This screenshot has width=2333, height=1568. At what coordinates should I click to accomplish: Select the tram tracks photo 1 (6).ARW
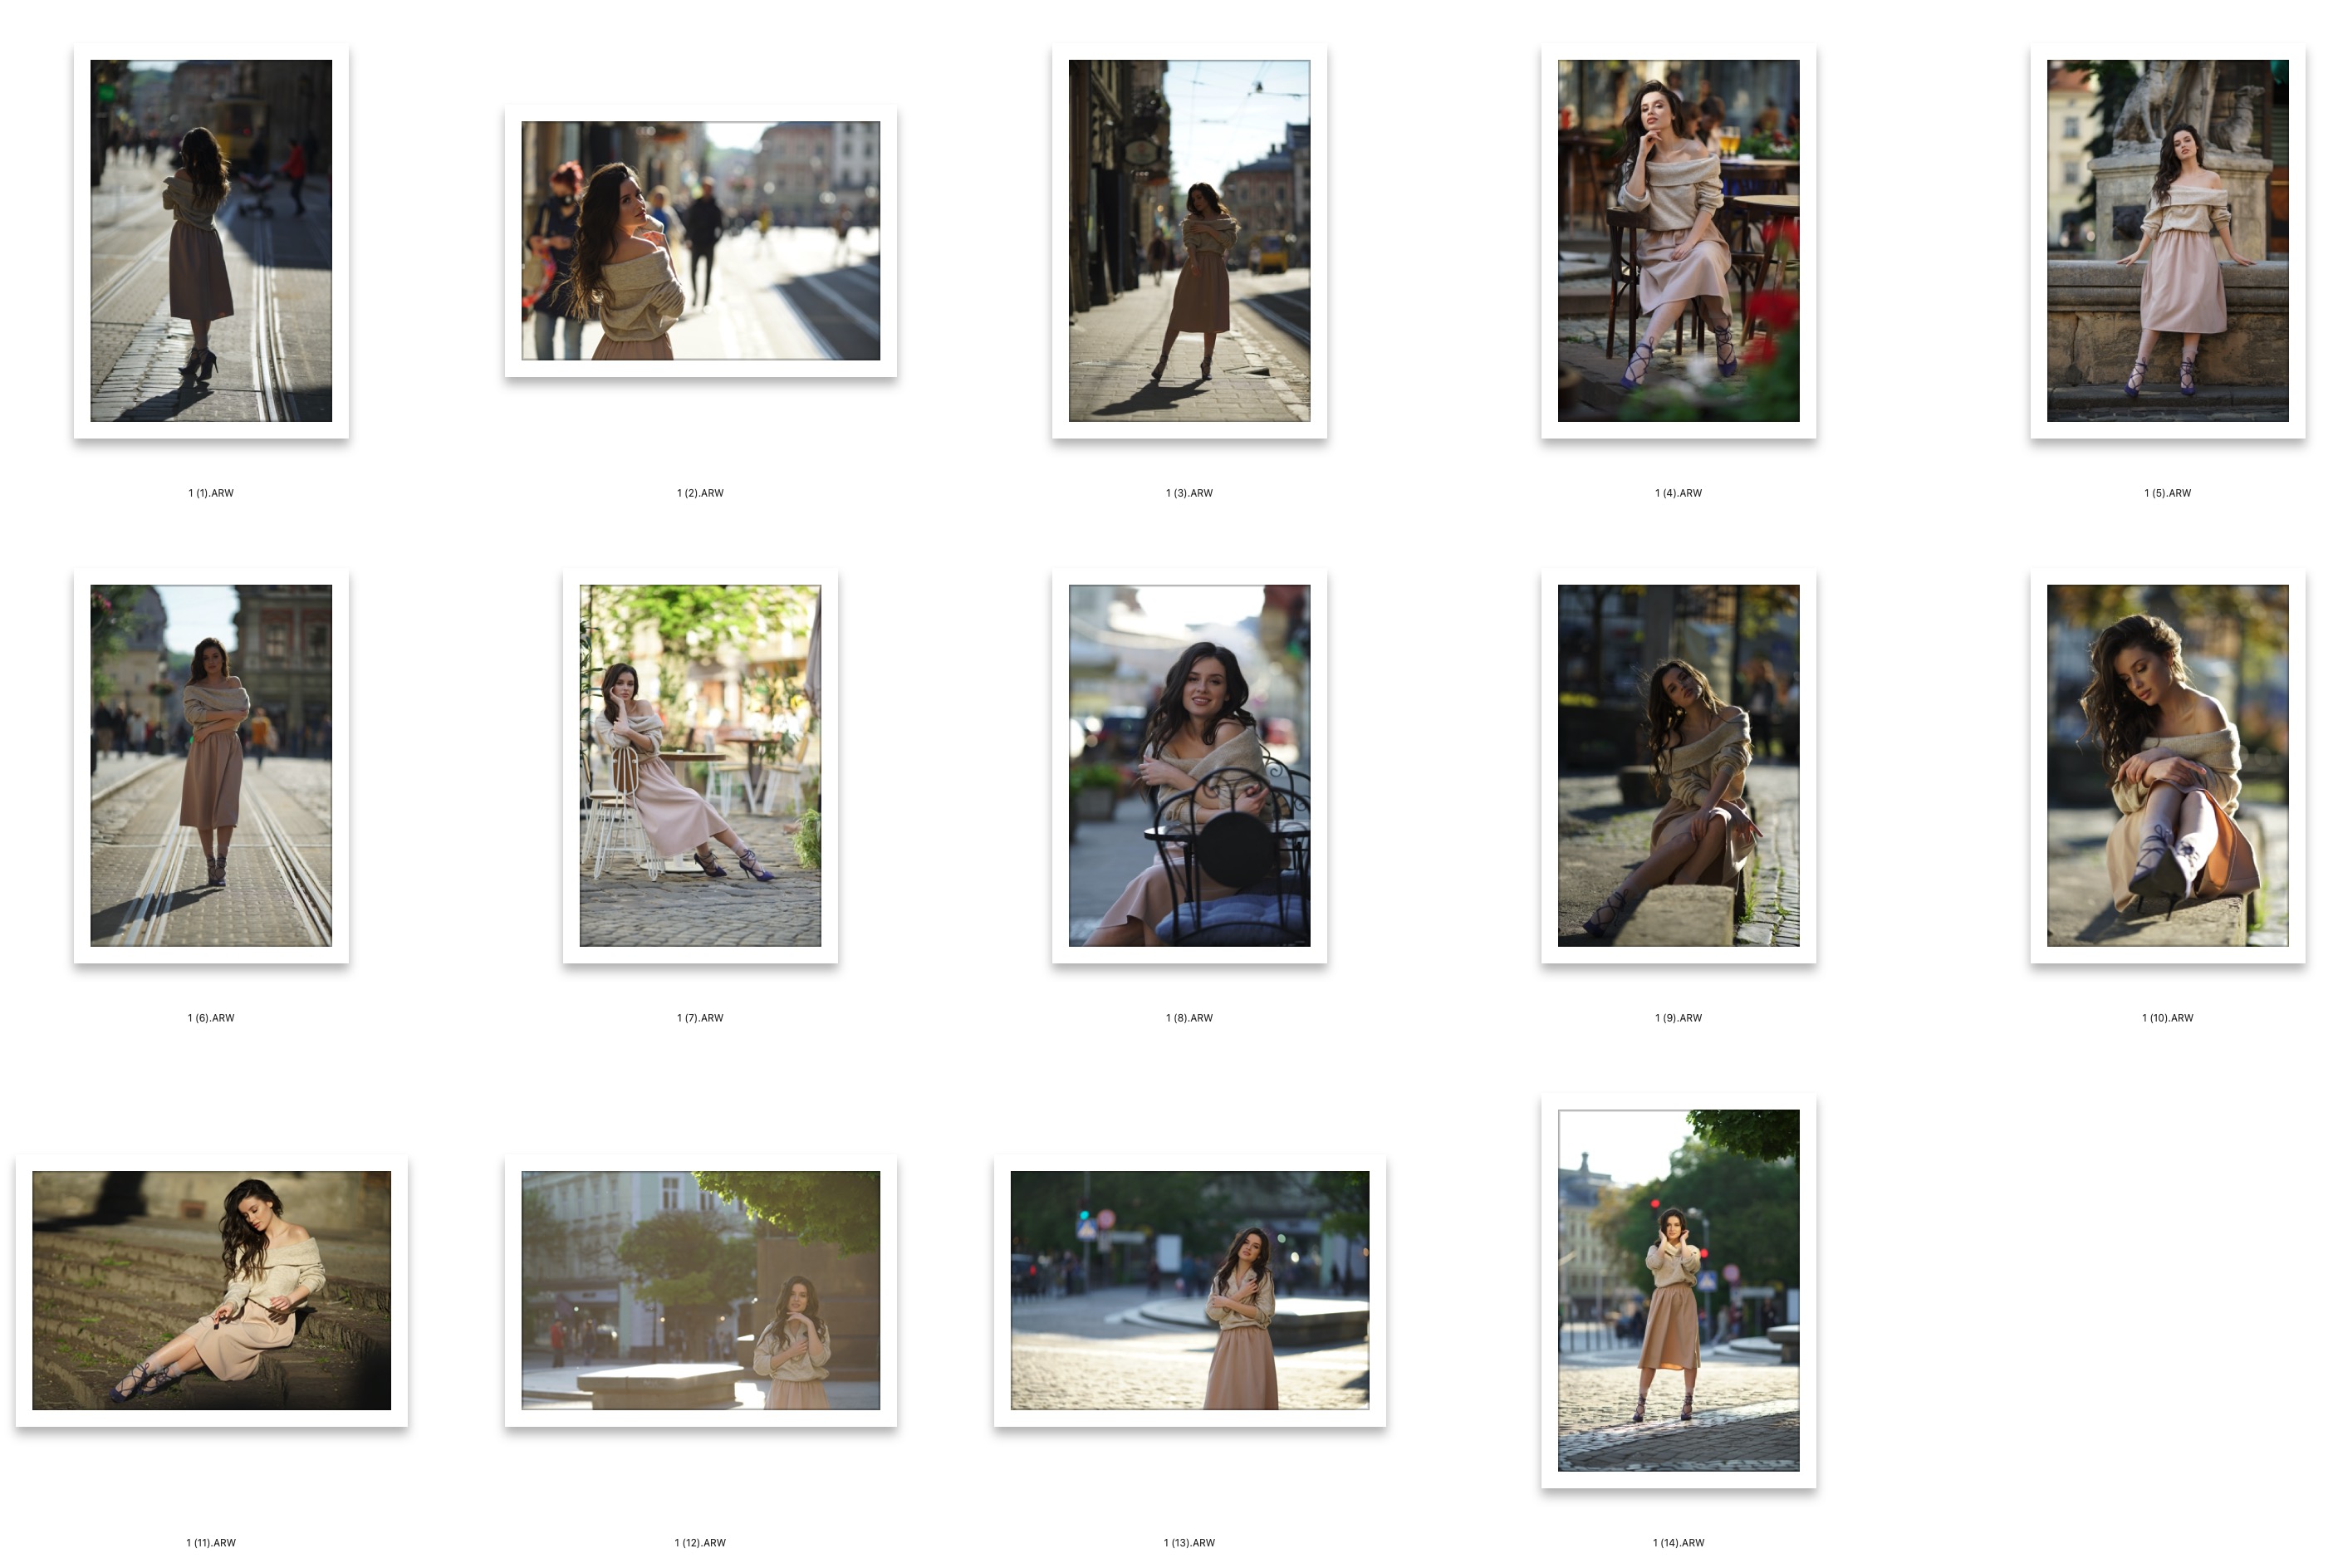[211, 765]
